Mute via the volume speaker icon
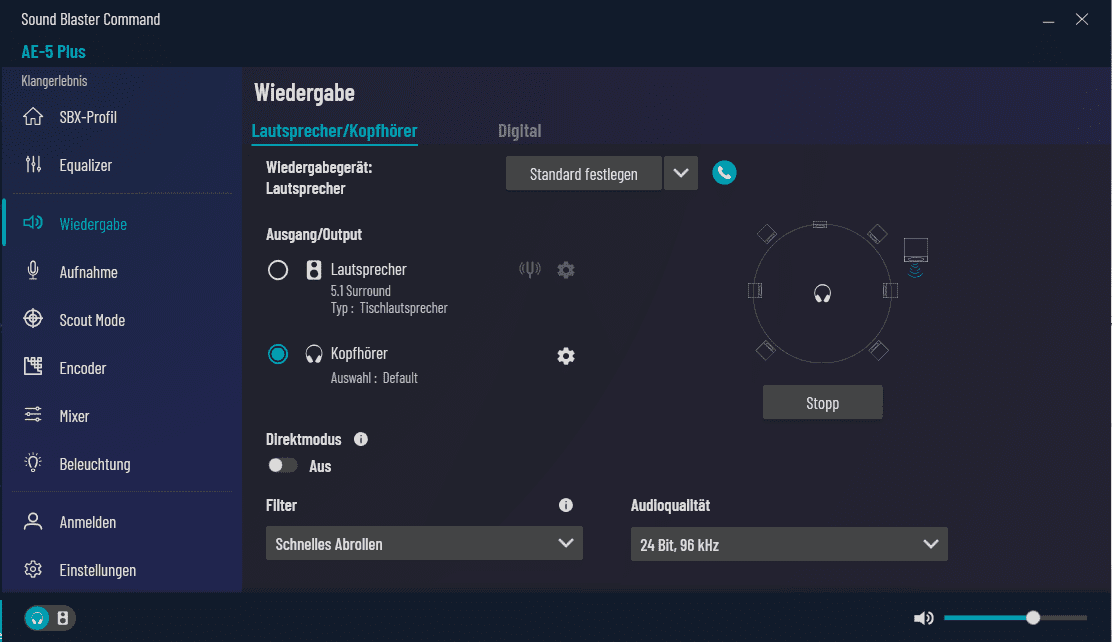 point(923,618)
